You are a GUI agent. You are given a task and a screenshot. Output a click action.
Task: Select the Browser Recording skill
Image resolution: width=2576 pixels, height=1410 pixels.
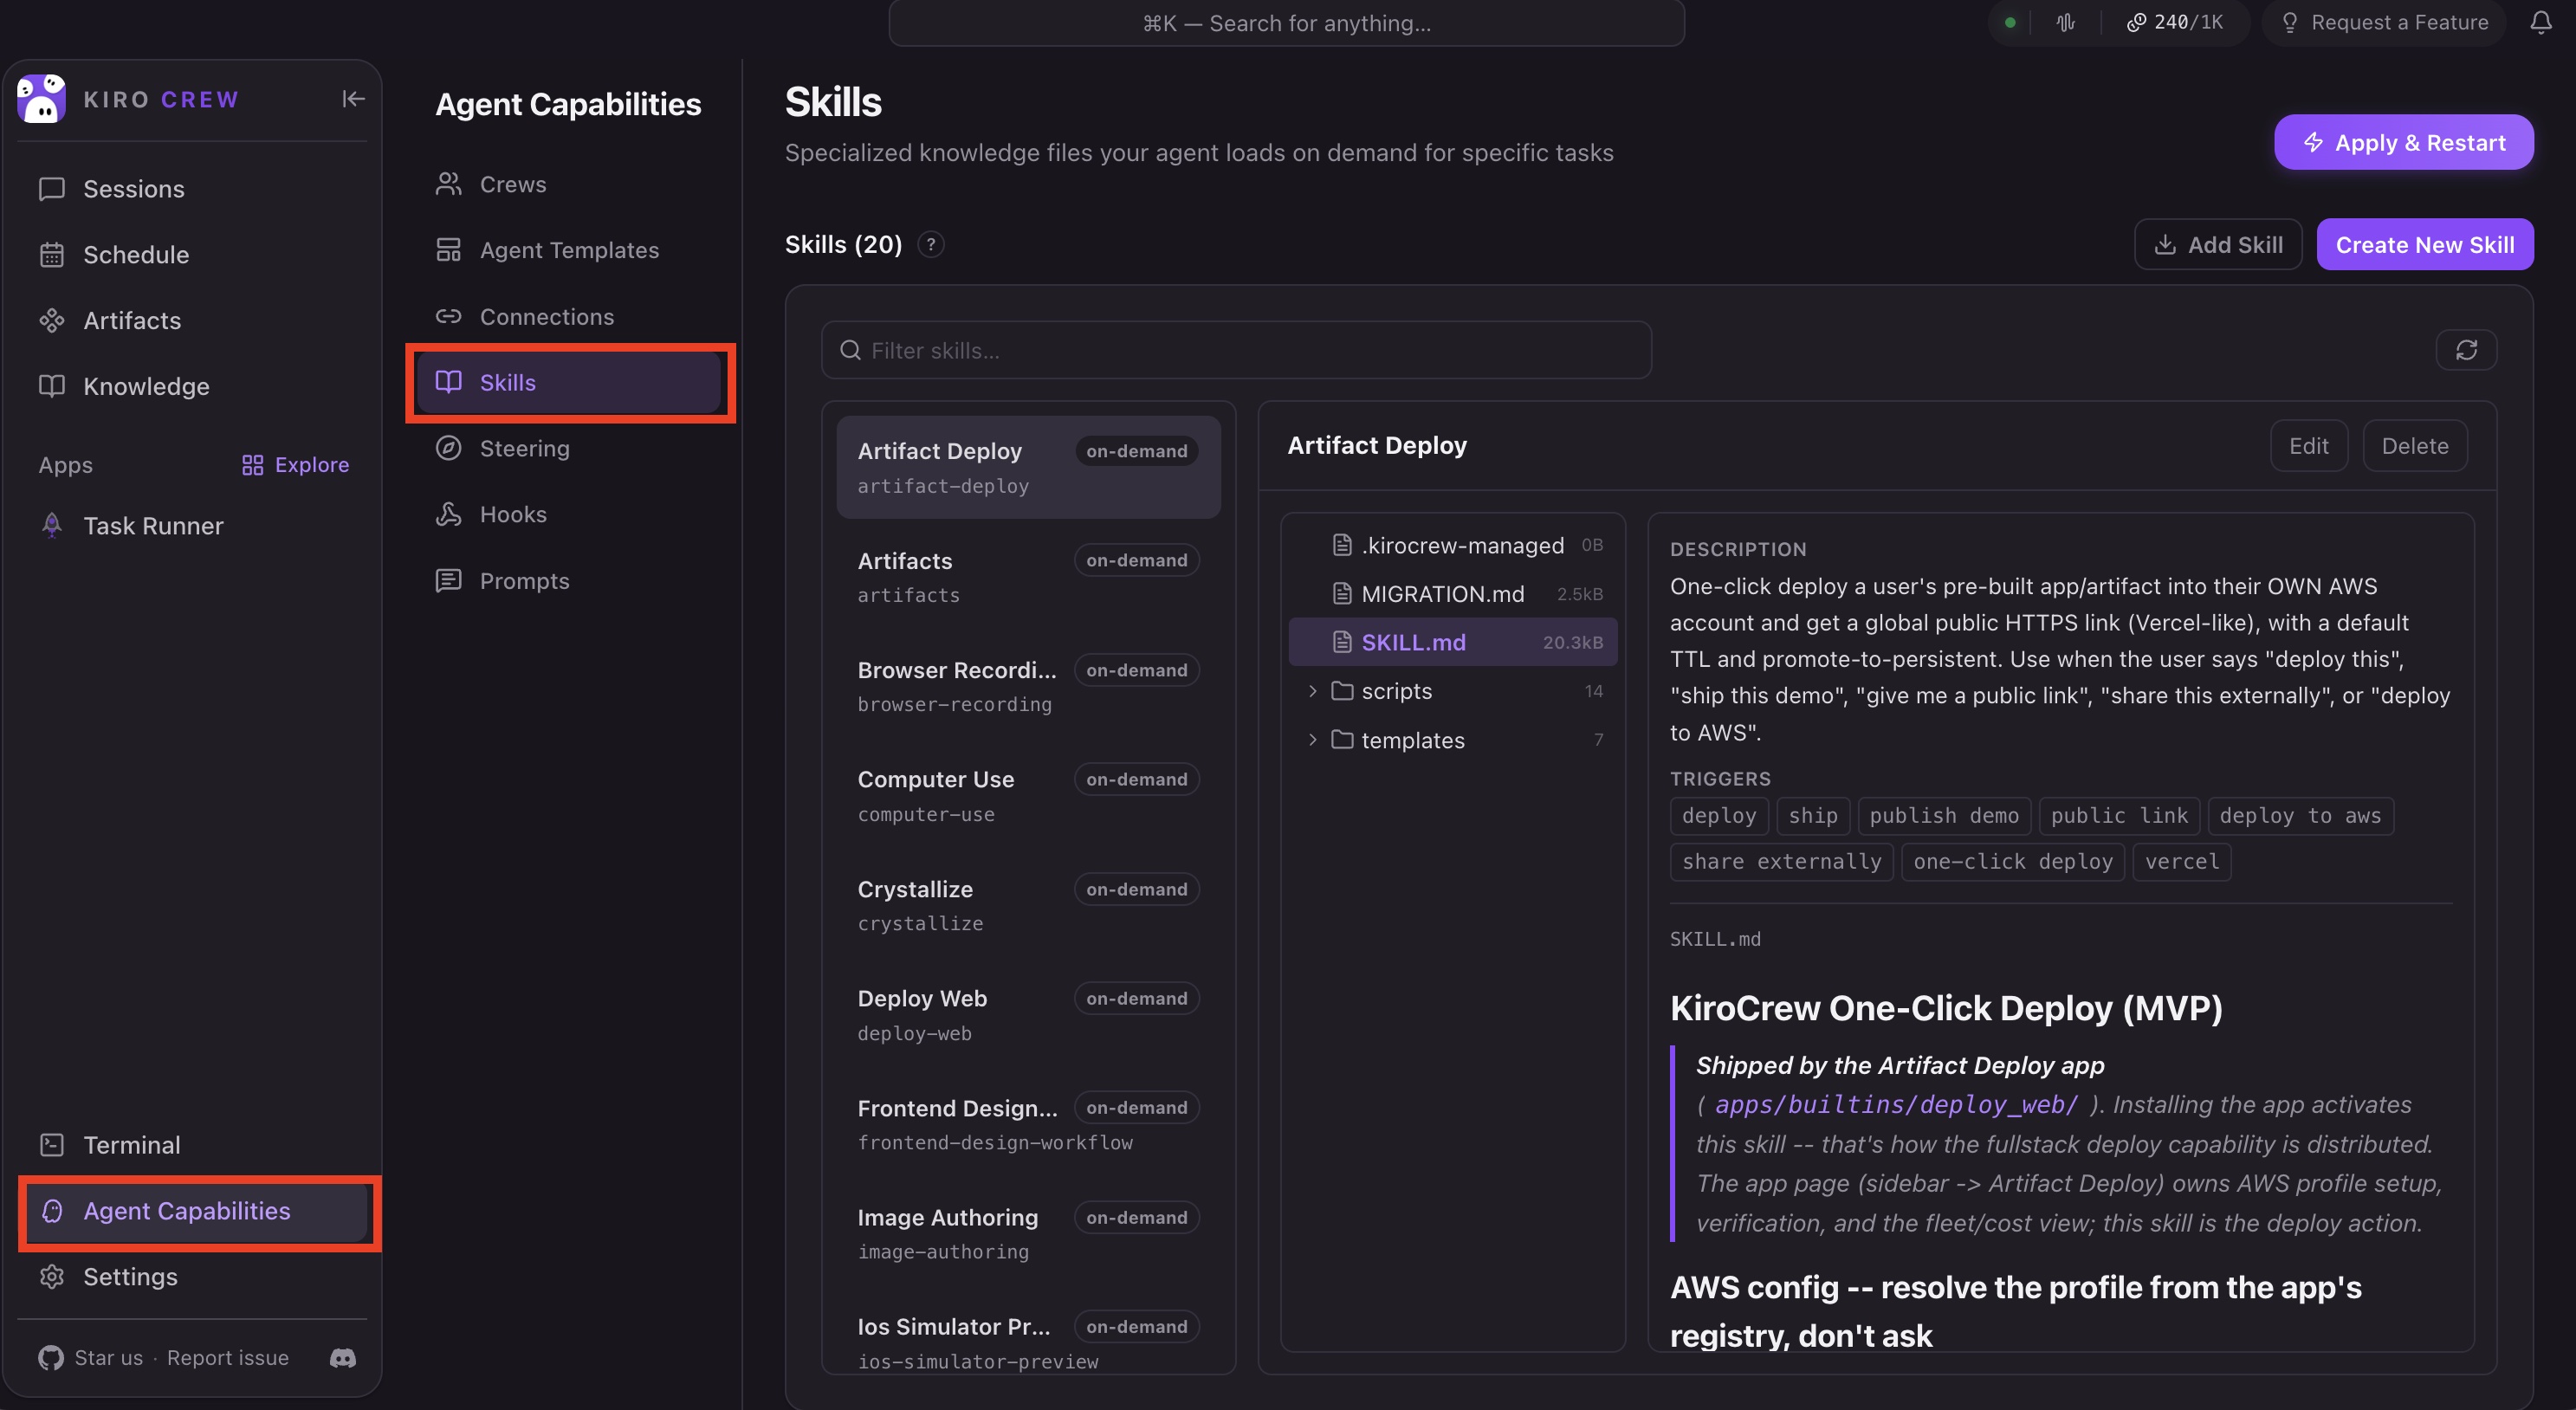1028,686
